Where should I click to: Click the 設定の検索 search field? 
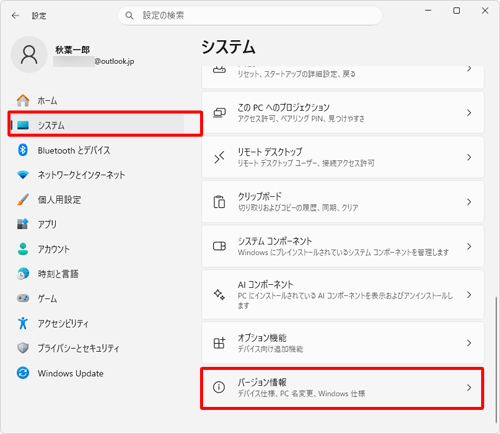click(250, 15)
